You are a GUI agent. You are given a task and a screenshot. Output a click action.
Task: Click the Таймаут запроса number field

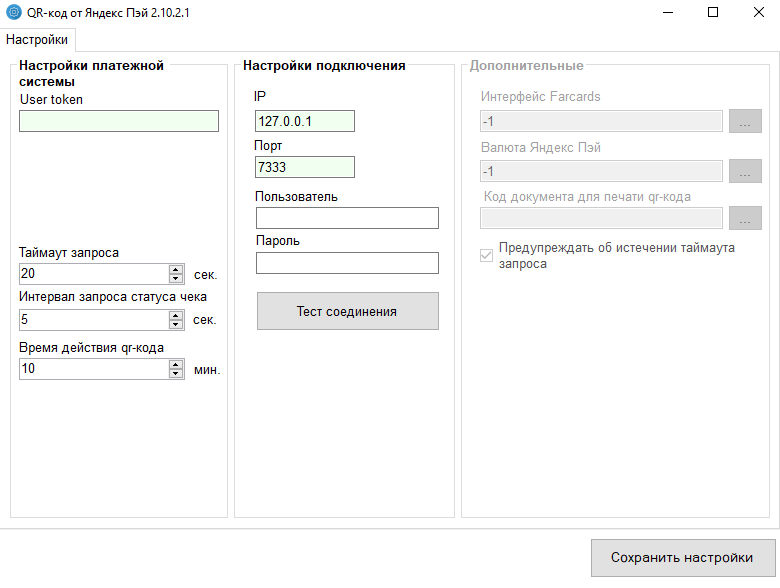pos(93,274)
